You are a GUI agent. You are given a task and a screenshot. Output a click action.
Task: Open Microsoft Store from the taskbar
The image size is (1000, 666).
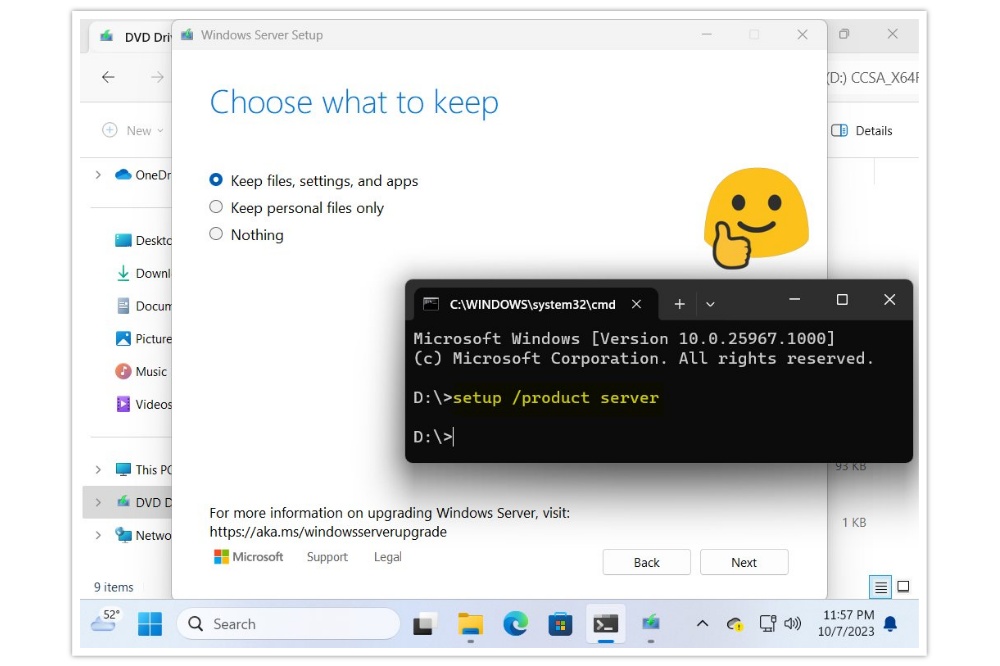click(560, 624)
